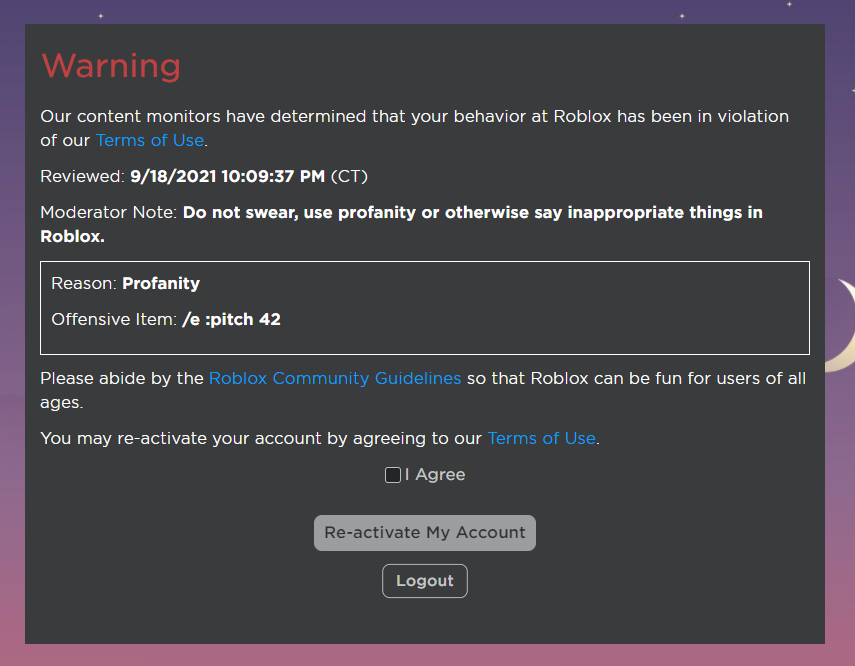Open Terms of Use link after re-activate sentence
This screenshot has height=666, width=855.
pyautogui.click(x=541, y=438)
